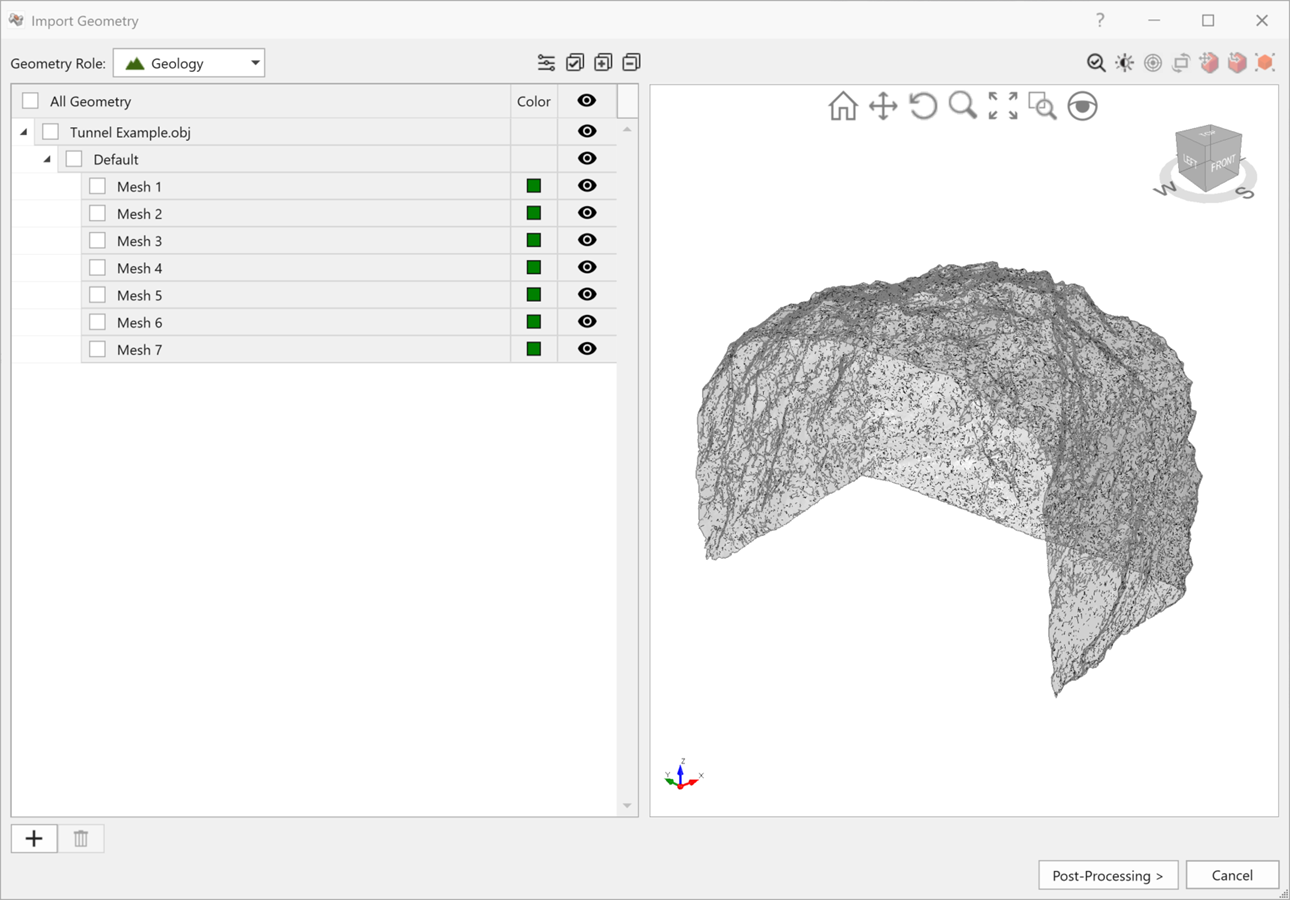Click the Post-Processing button

(x=1108, y=875)
